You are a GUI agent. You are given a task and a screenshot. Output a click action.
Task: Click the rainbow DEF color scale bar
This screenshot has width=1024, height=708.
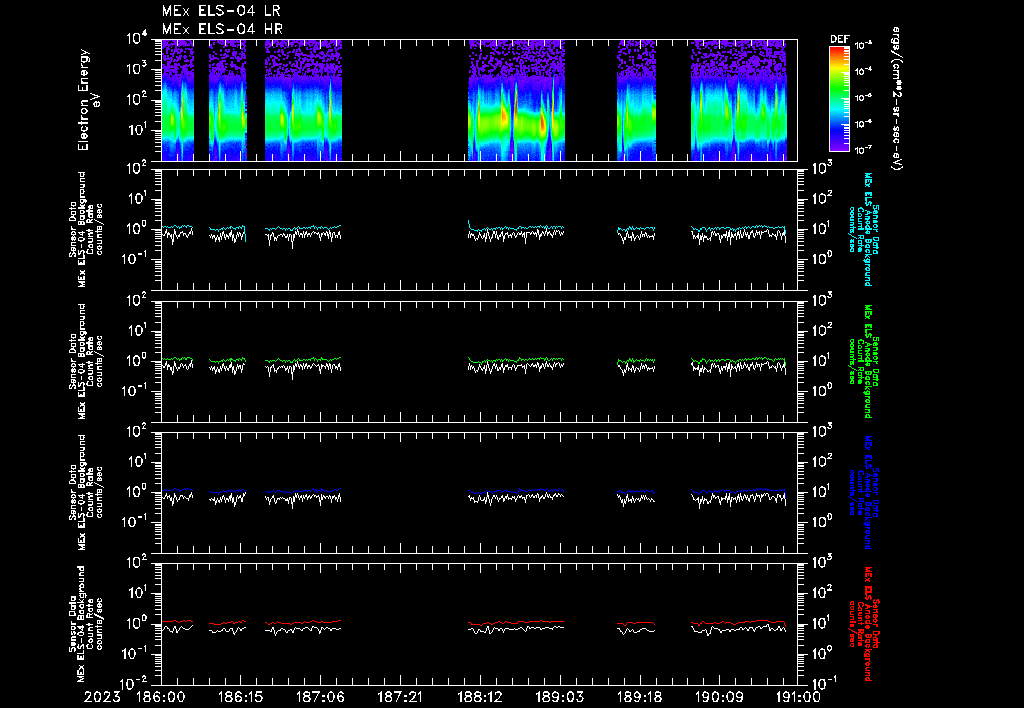pos(839,99)
